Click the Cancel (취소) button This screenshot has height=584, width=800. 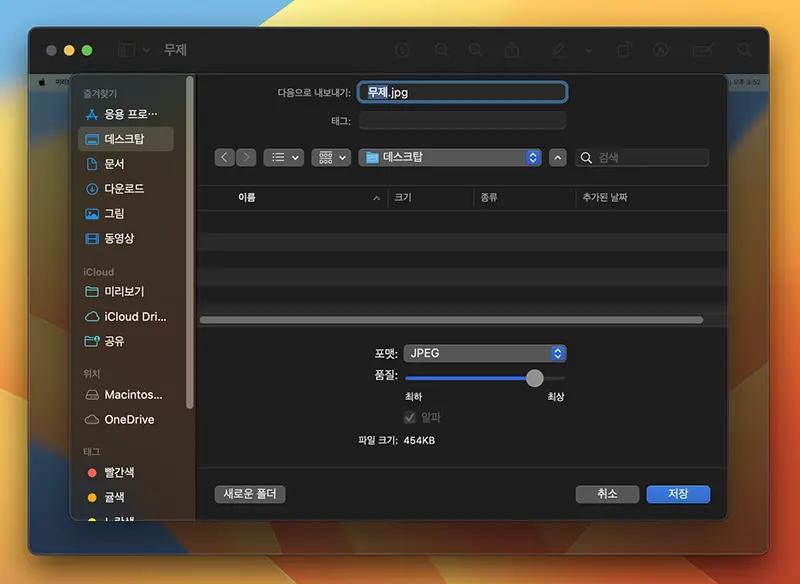tap(607, 494)
